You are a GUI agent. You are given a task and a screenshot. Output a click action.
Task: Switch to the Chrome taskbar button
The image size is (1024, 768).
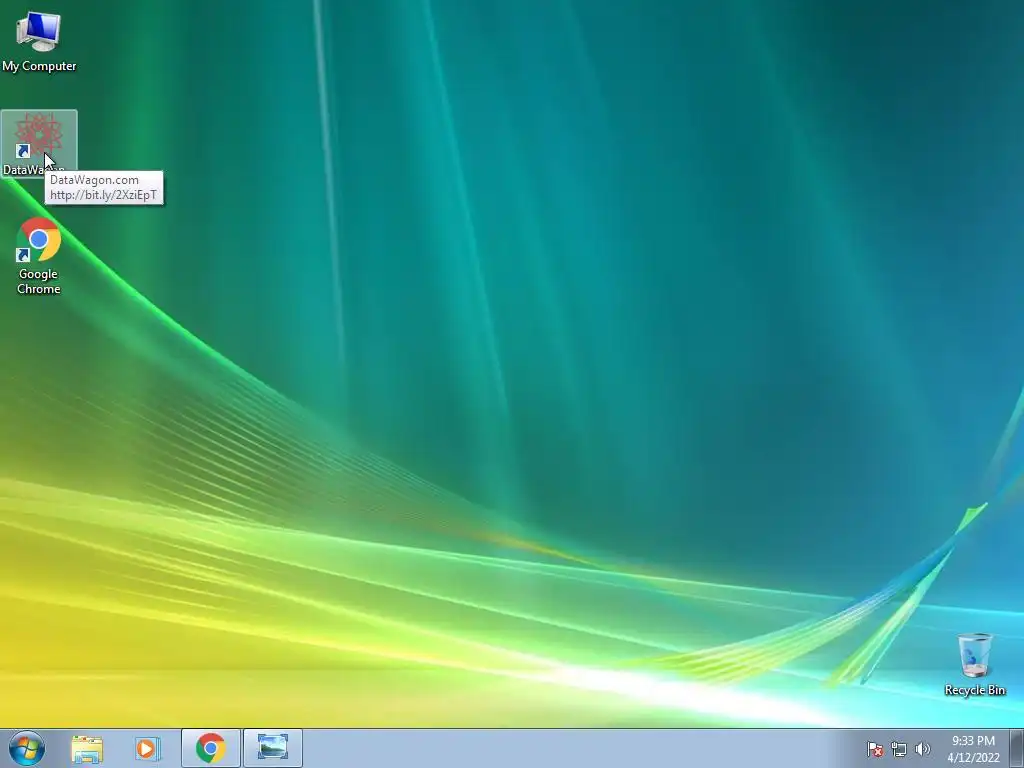pos(211,748)
